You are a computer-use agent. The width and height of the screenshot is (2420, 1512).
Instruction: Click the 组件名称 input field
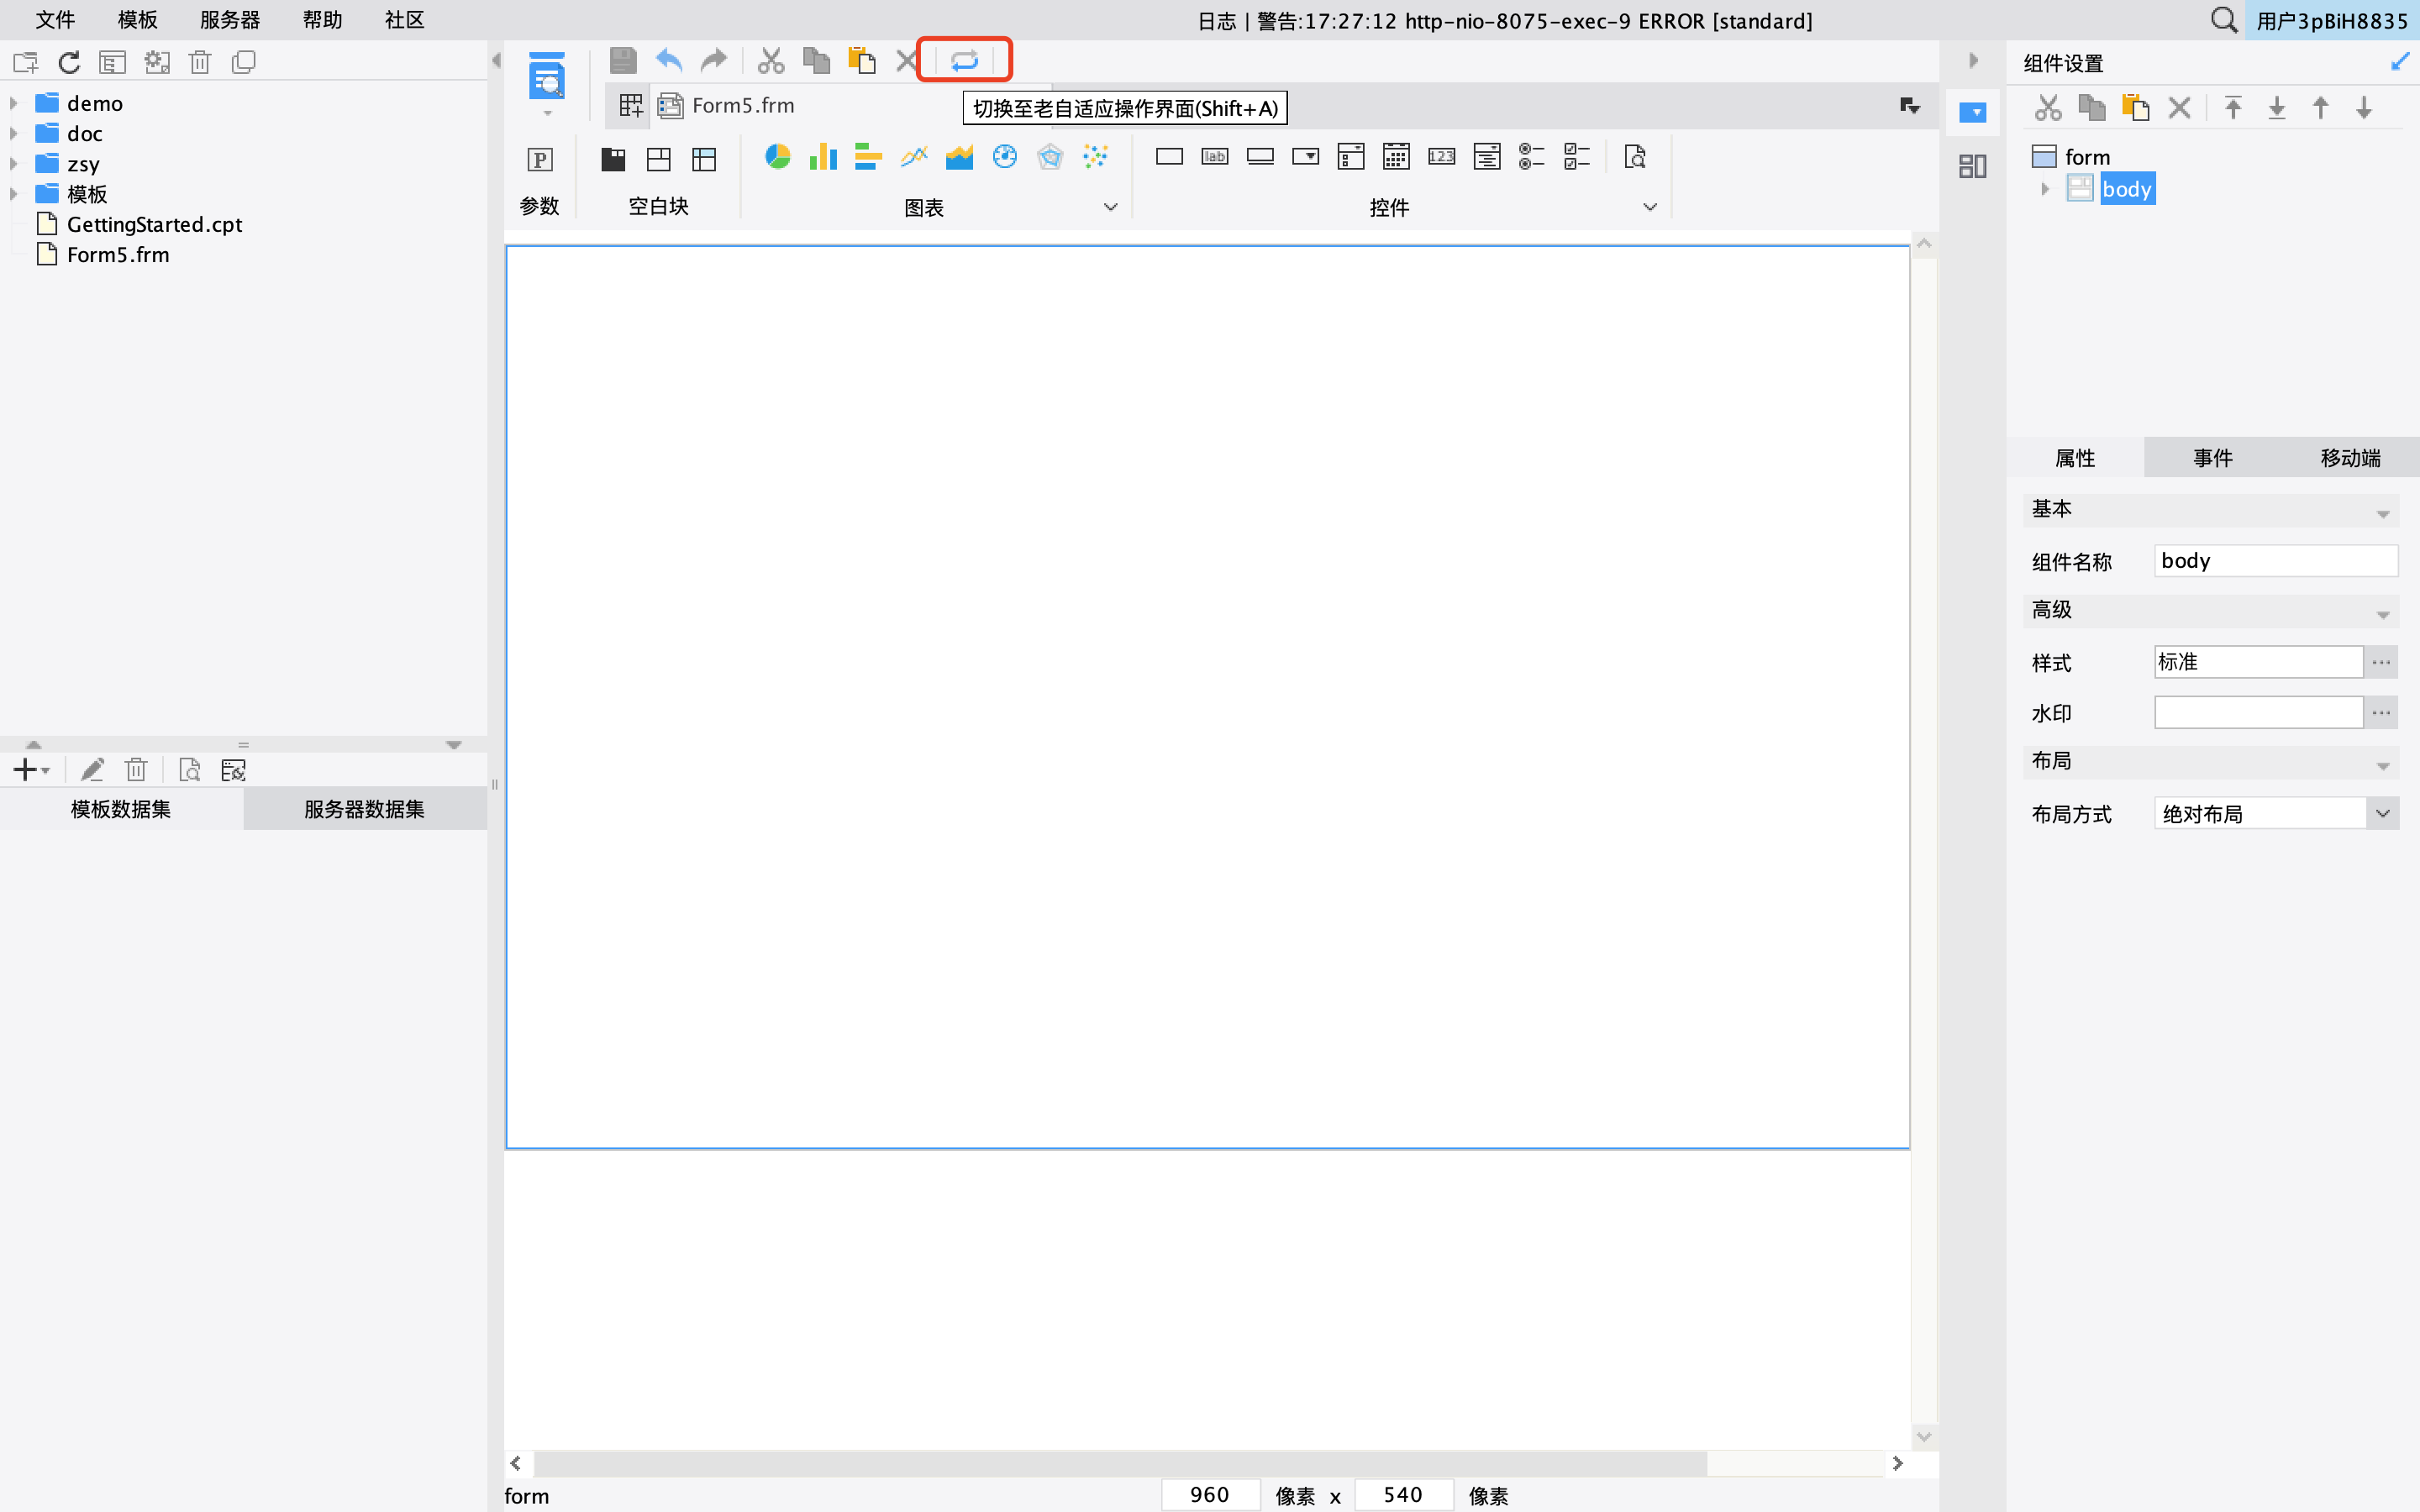pos(2275,561)
